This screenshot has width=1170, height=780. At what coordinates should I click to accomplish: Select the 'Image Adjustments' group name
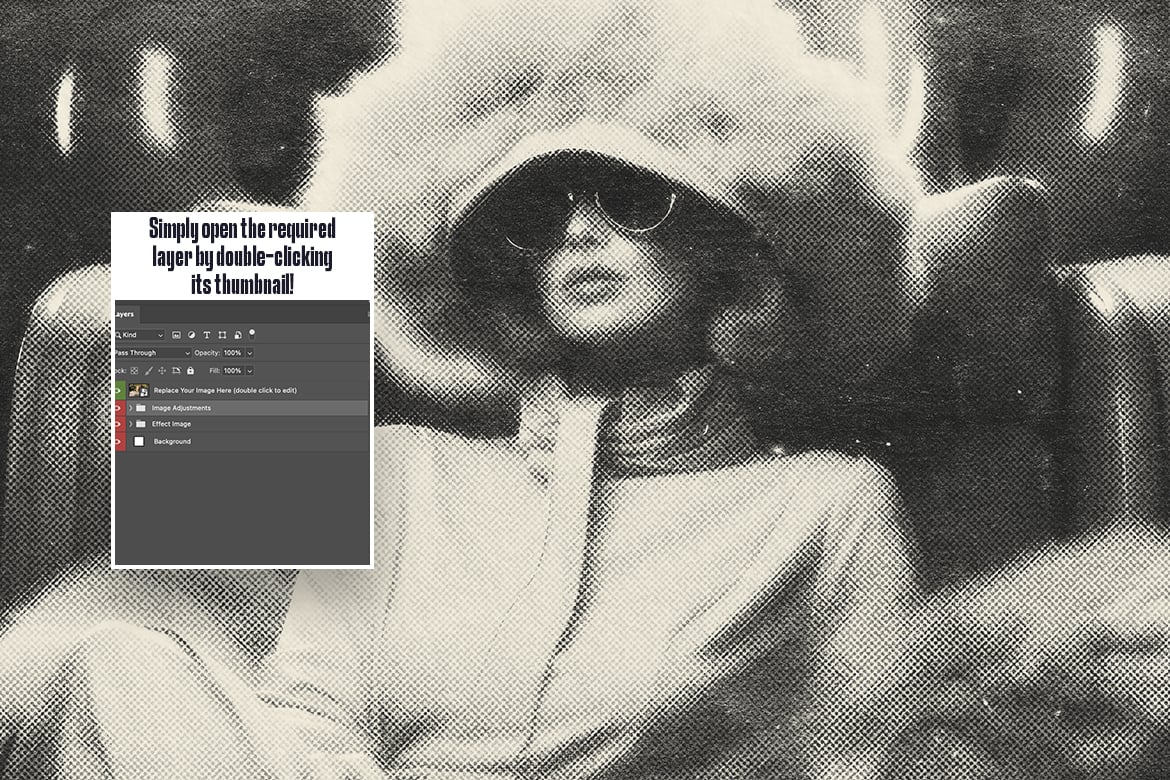click(181, 408)
